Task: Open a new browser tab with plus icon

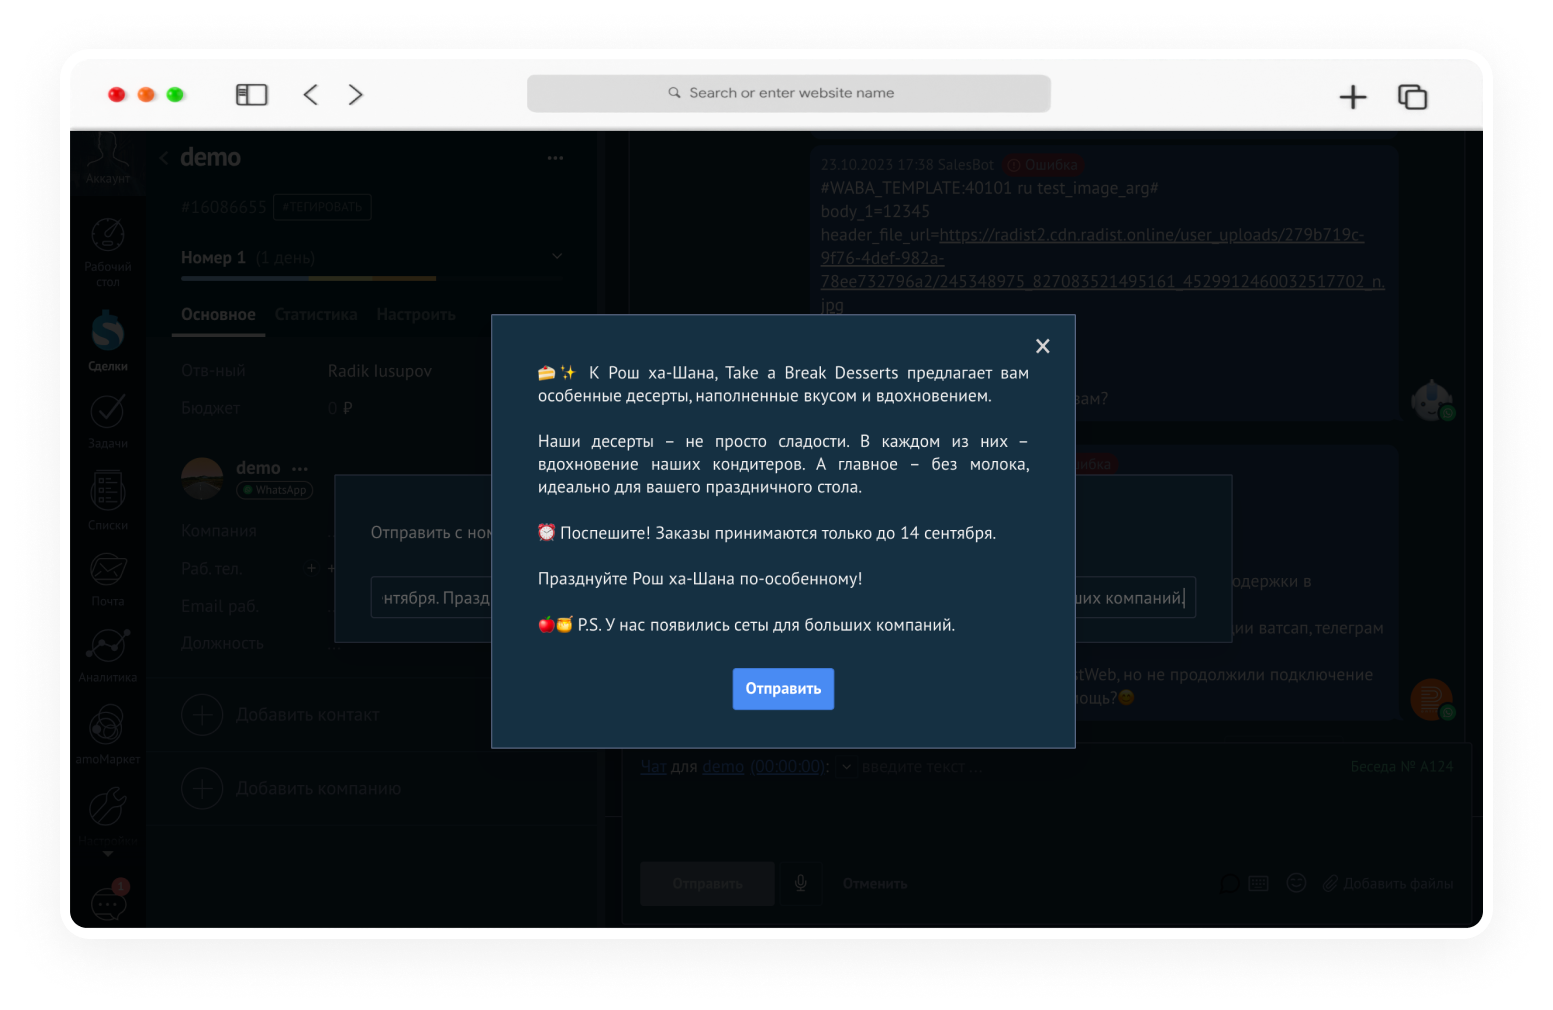Action: click(x=1353, y=97)
